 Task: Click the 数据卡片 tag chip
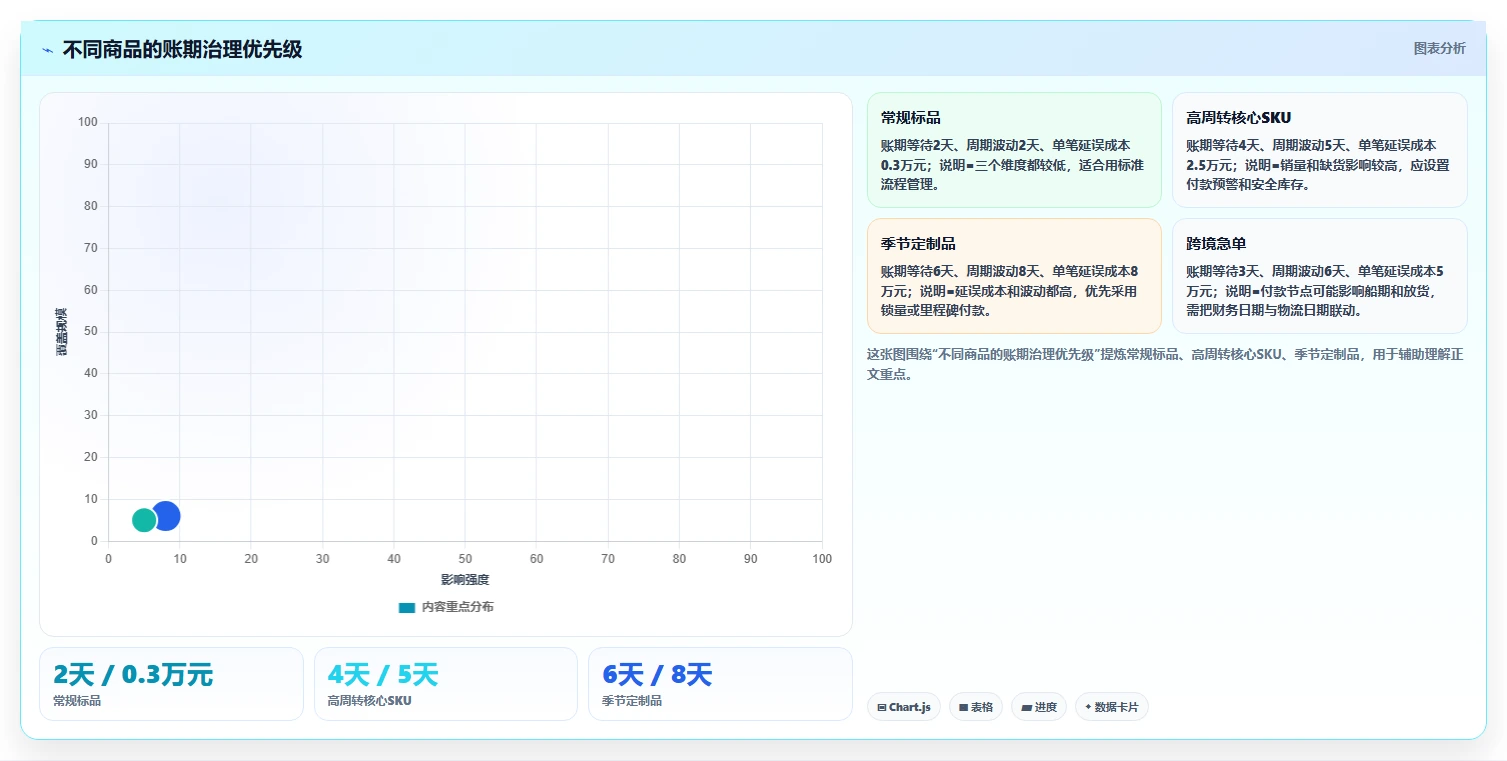[1111, 707]
